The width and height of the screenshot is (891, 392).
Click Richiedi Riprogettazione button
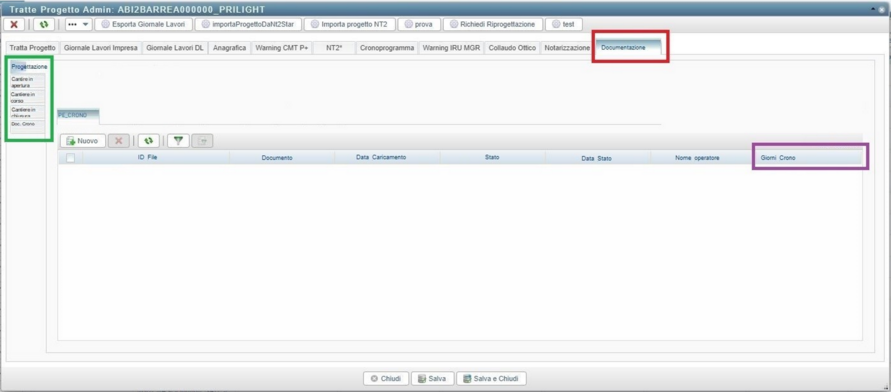pos(493,24)
